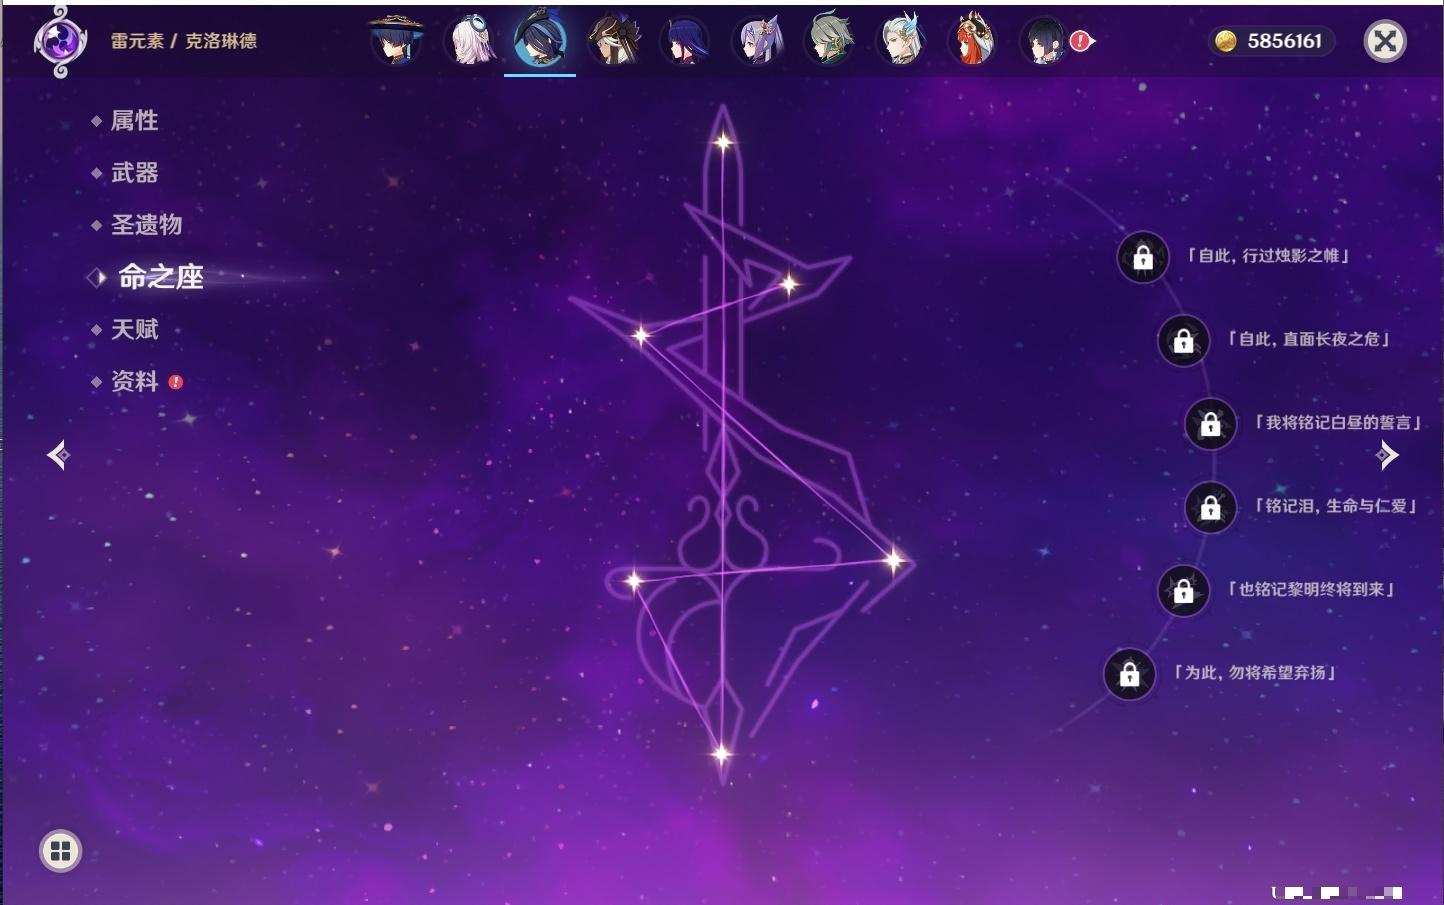The height and width of the screenshot is (905, 1444).
Task: Go to the previous character with the left arrow
Action: (x=58, y=455)
